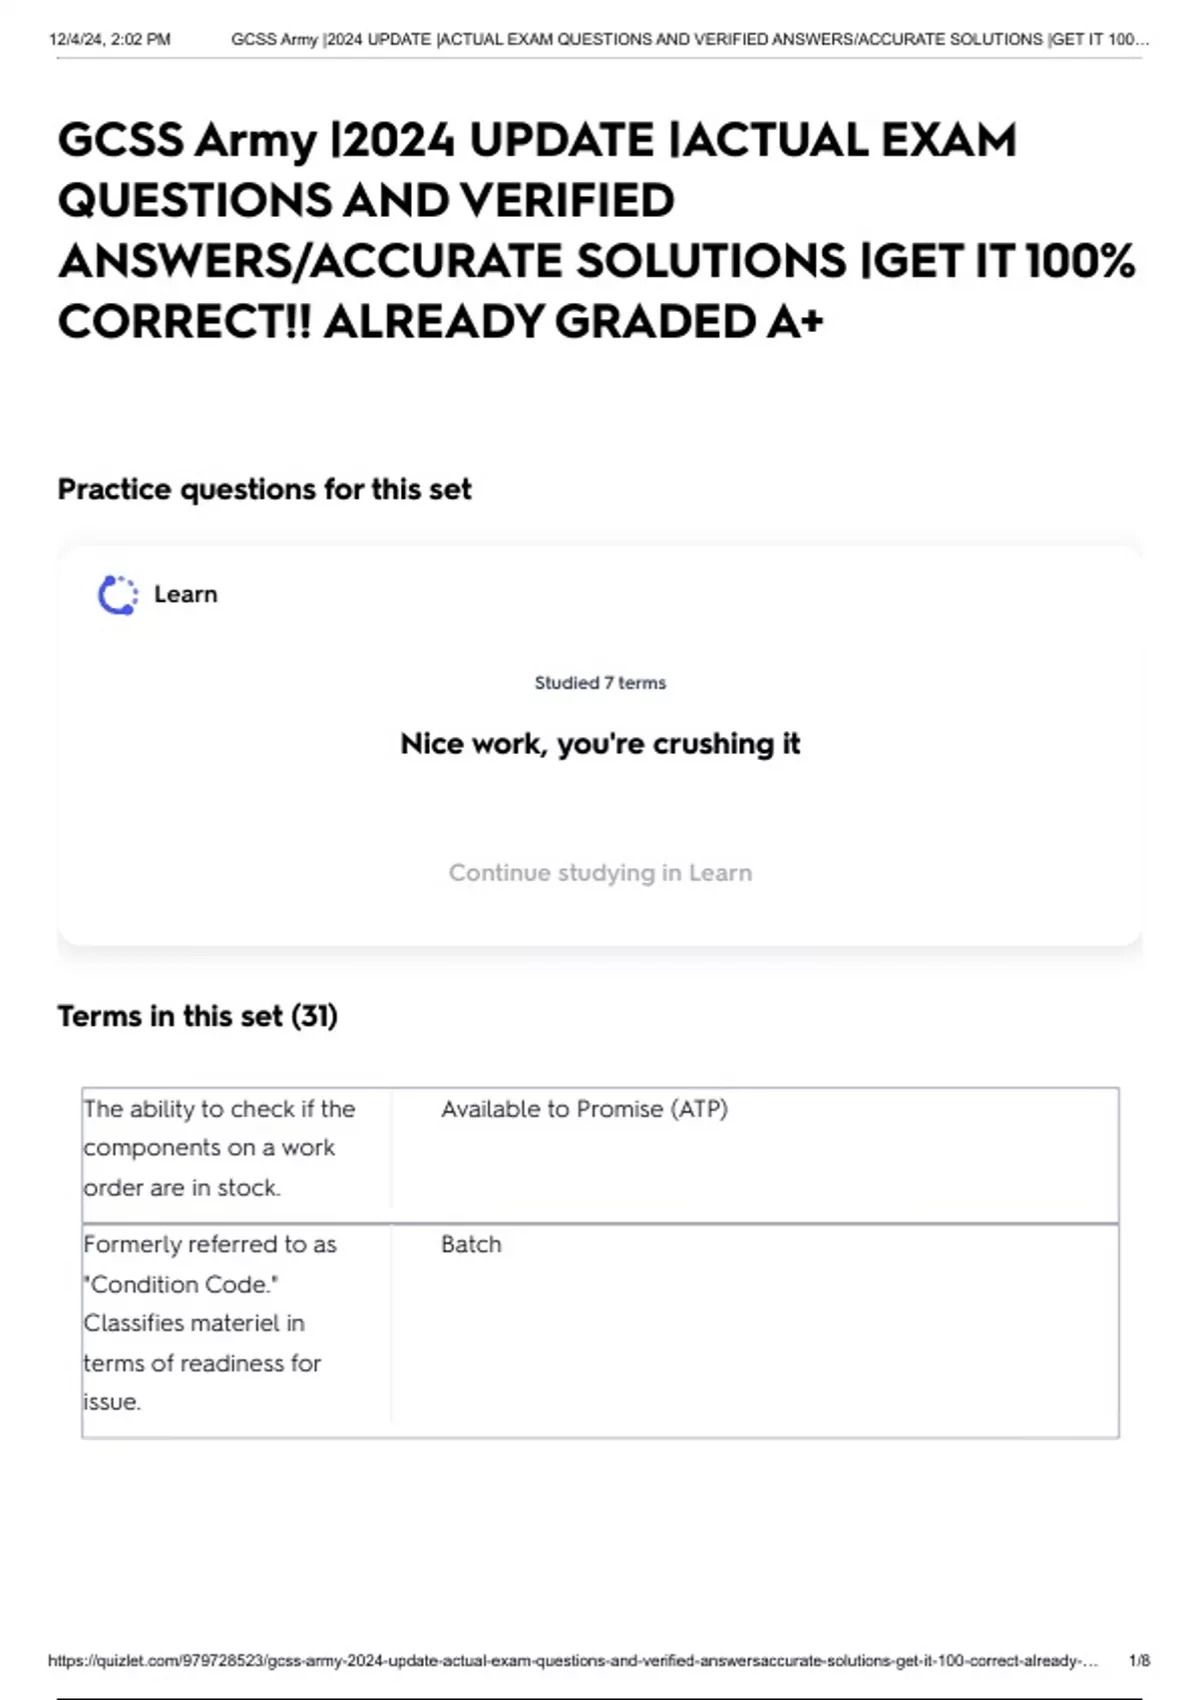
Task: Click the 'Practice questions for this set' heading
Action: click(x=264, y=490)
